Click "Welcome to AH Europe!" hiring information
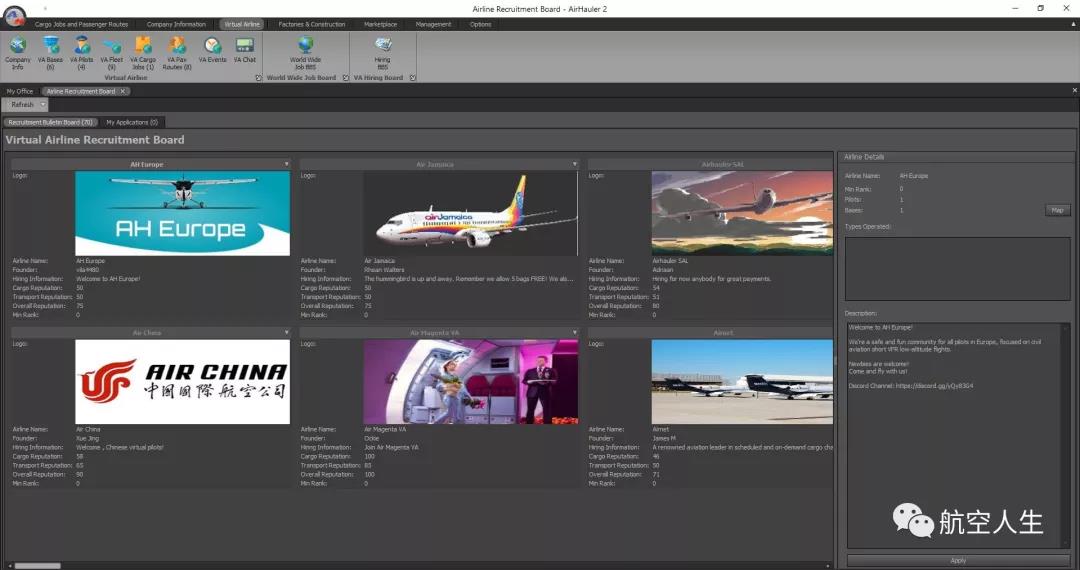 coord(108,279)
